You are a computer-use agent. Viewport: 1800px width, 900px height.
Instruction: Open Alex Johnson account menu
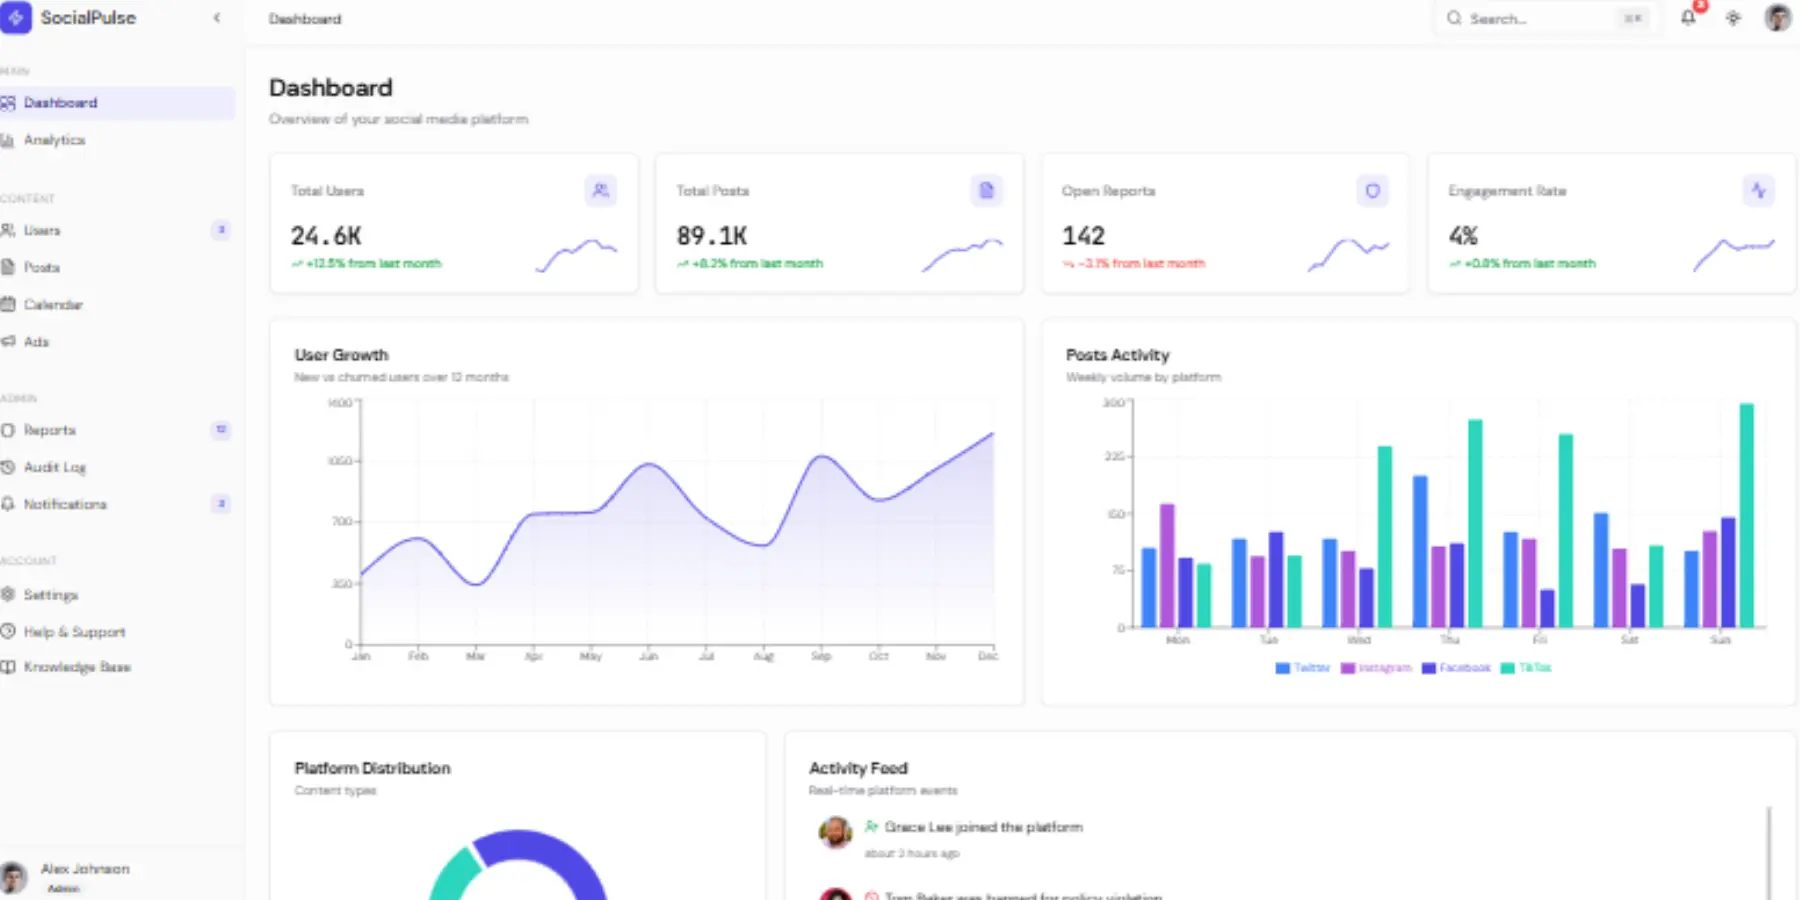116,877
